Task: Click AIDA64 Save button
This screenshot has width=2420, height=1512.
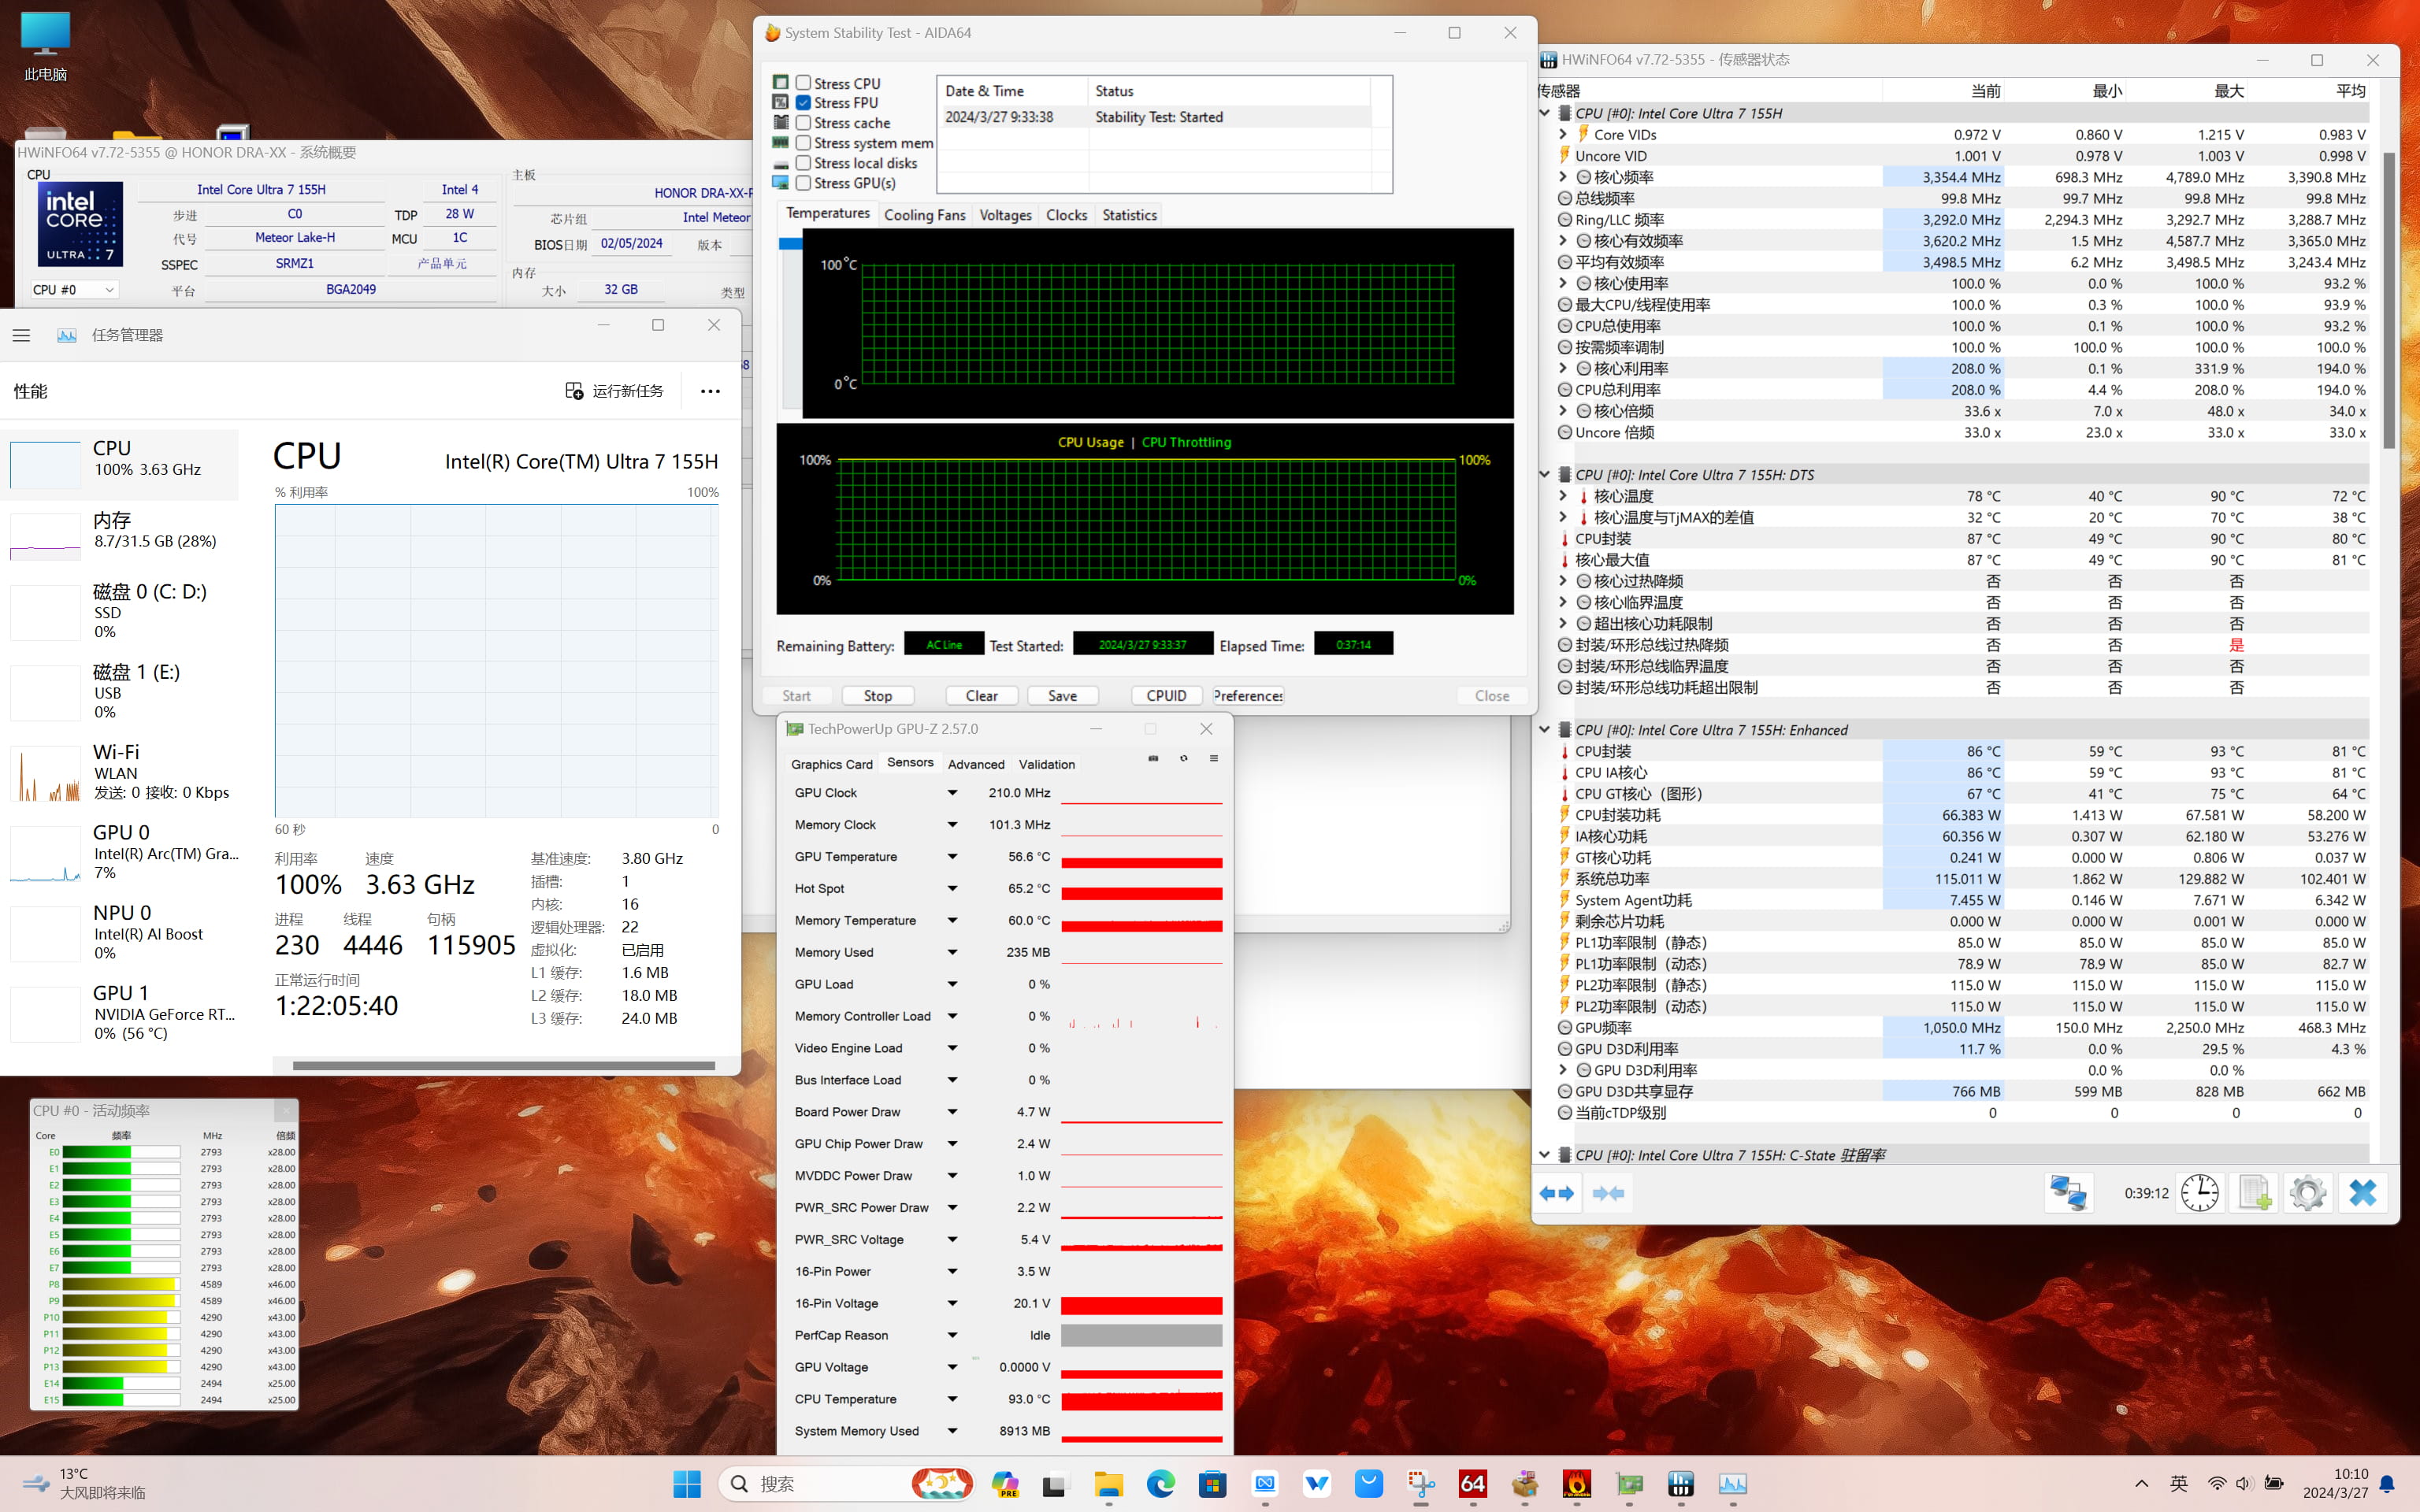Action: coord(1062,696)
